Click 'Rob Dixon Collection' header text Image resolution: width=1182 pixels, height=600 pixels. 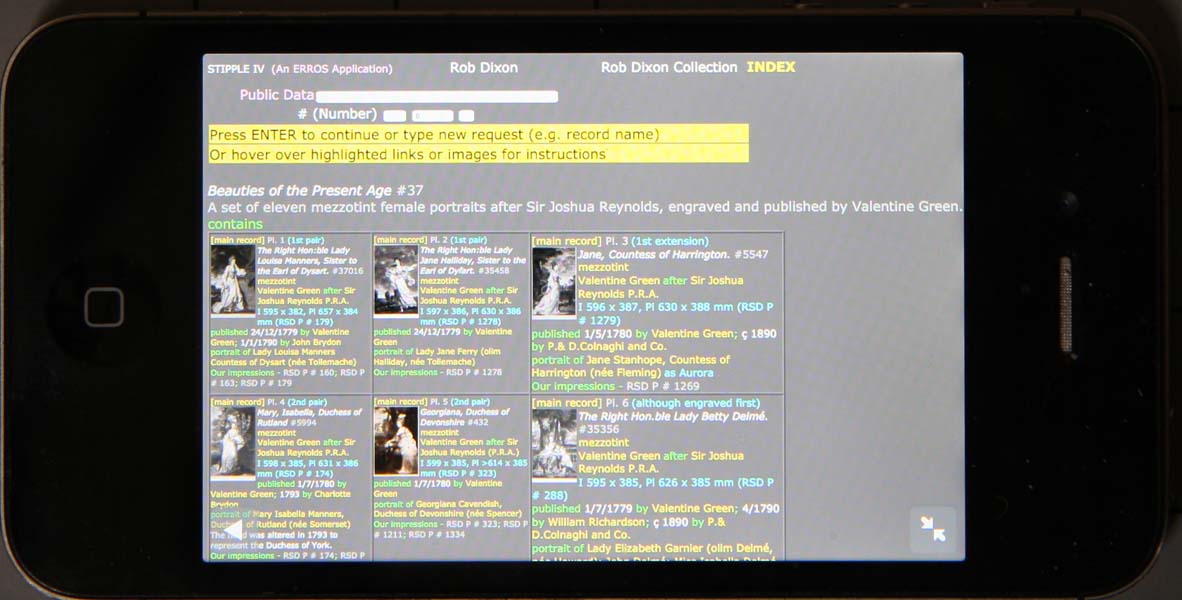tap(668, 67)
